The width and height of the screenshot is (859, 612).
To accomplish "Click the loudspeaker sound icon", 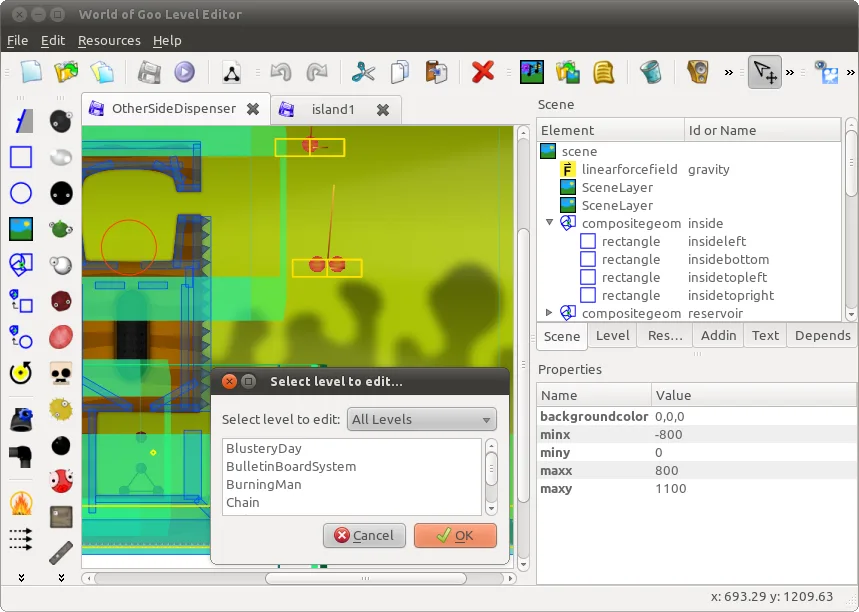I will tap(698, 72).
